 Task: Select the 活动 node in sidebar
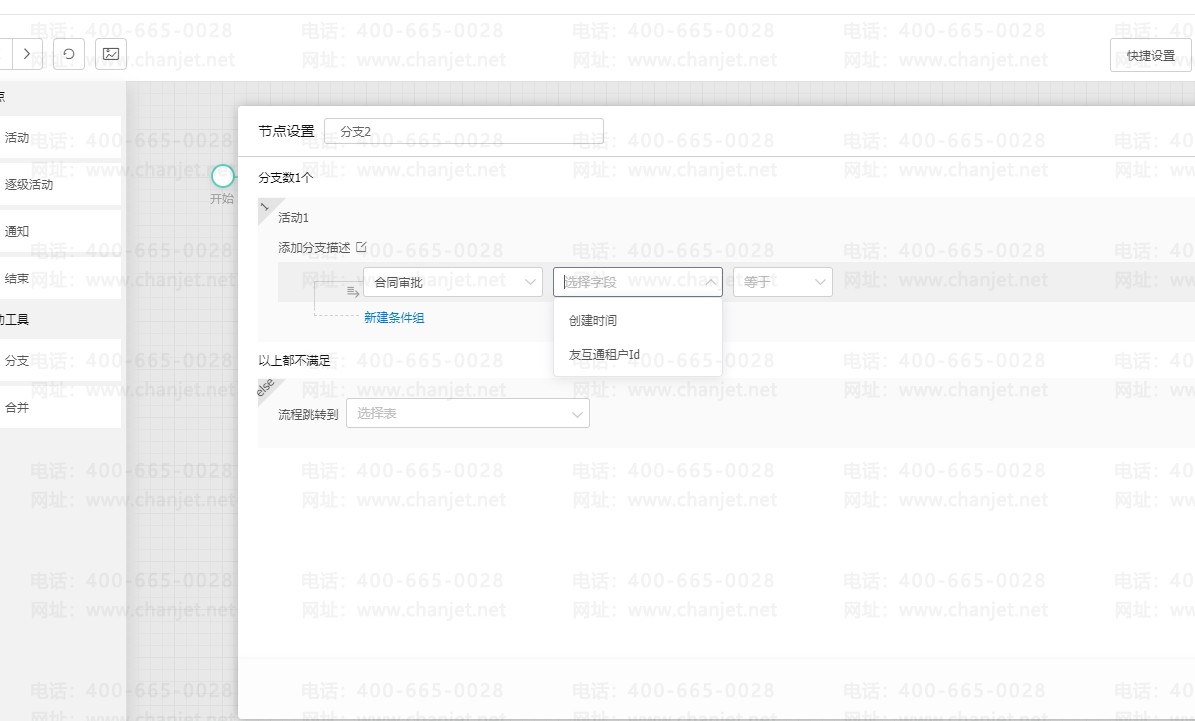point(59,137)
